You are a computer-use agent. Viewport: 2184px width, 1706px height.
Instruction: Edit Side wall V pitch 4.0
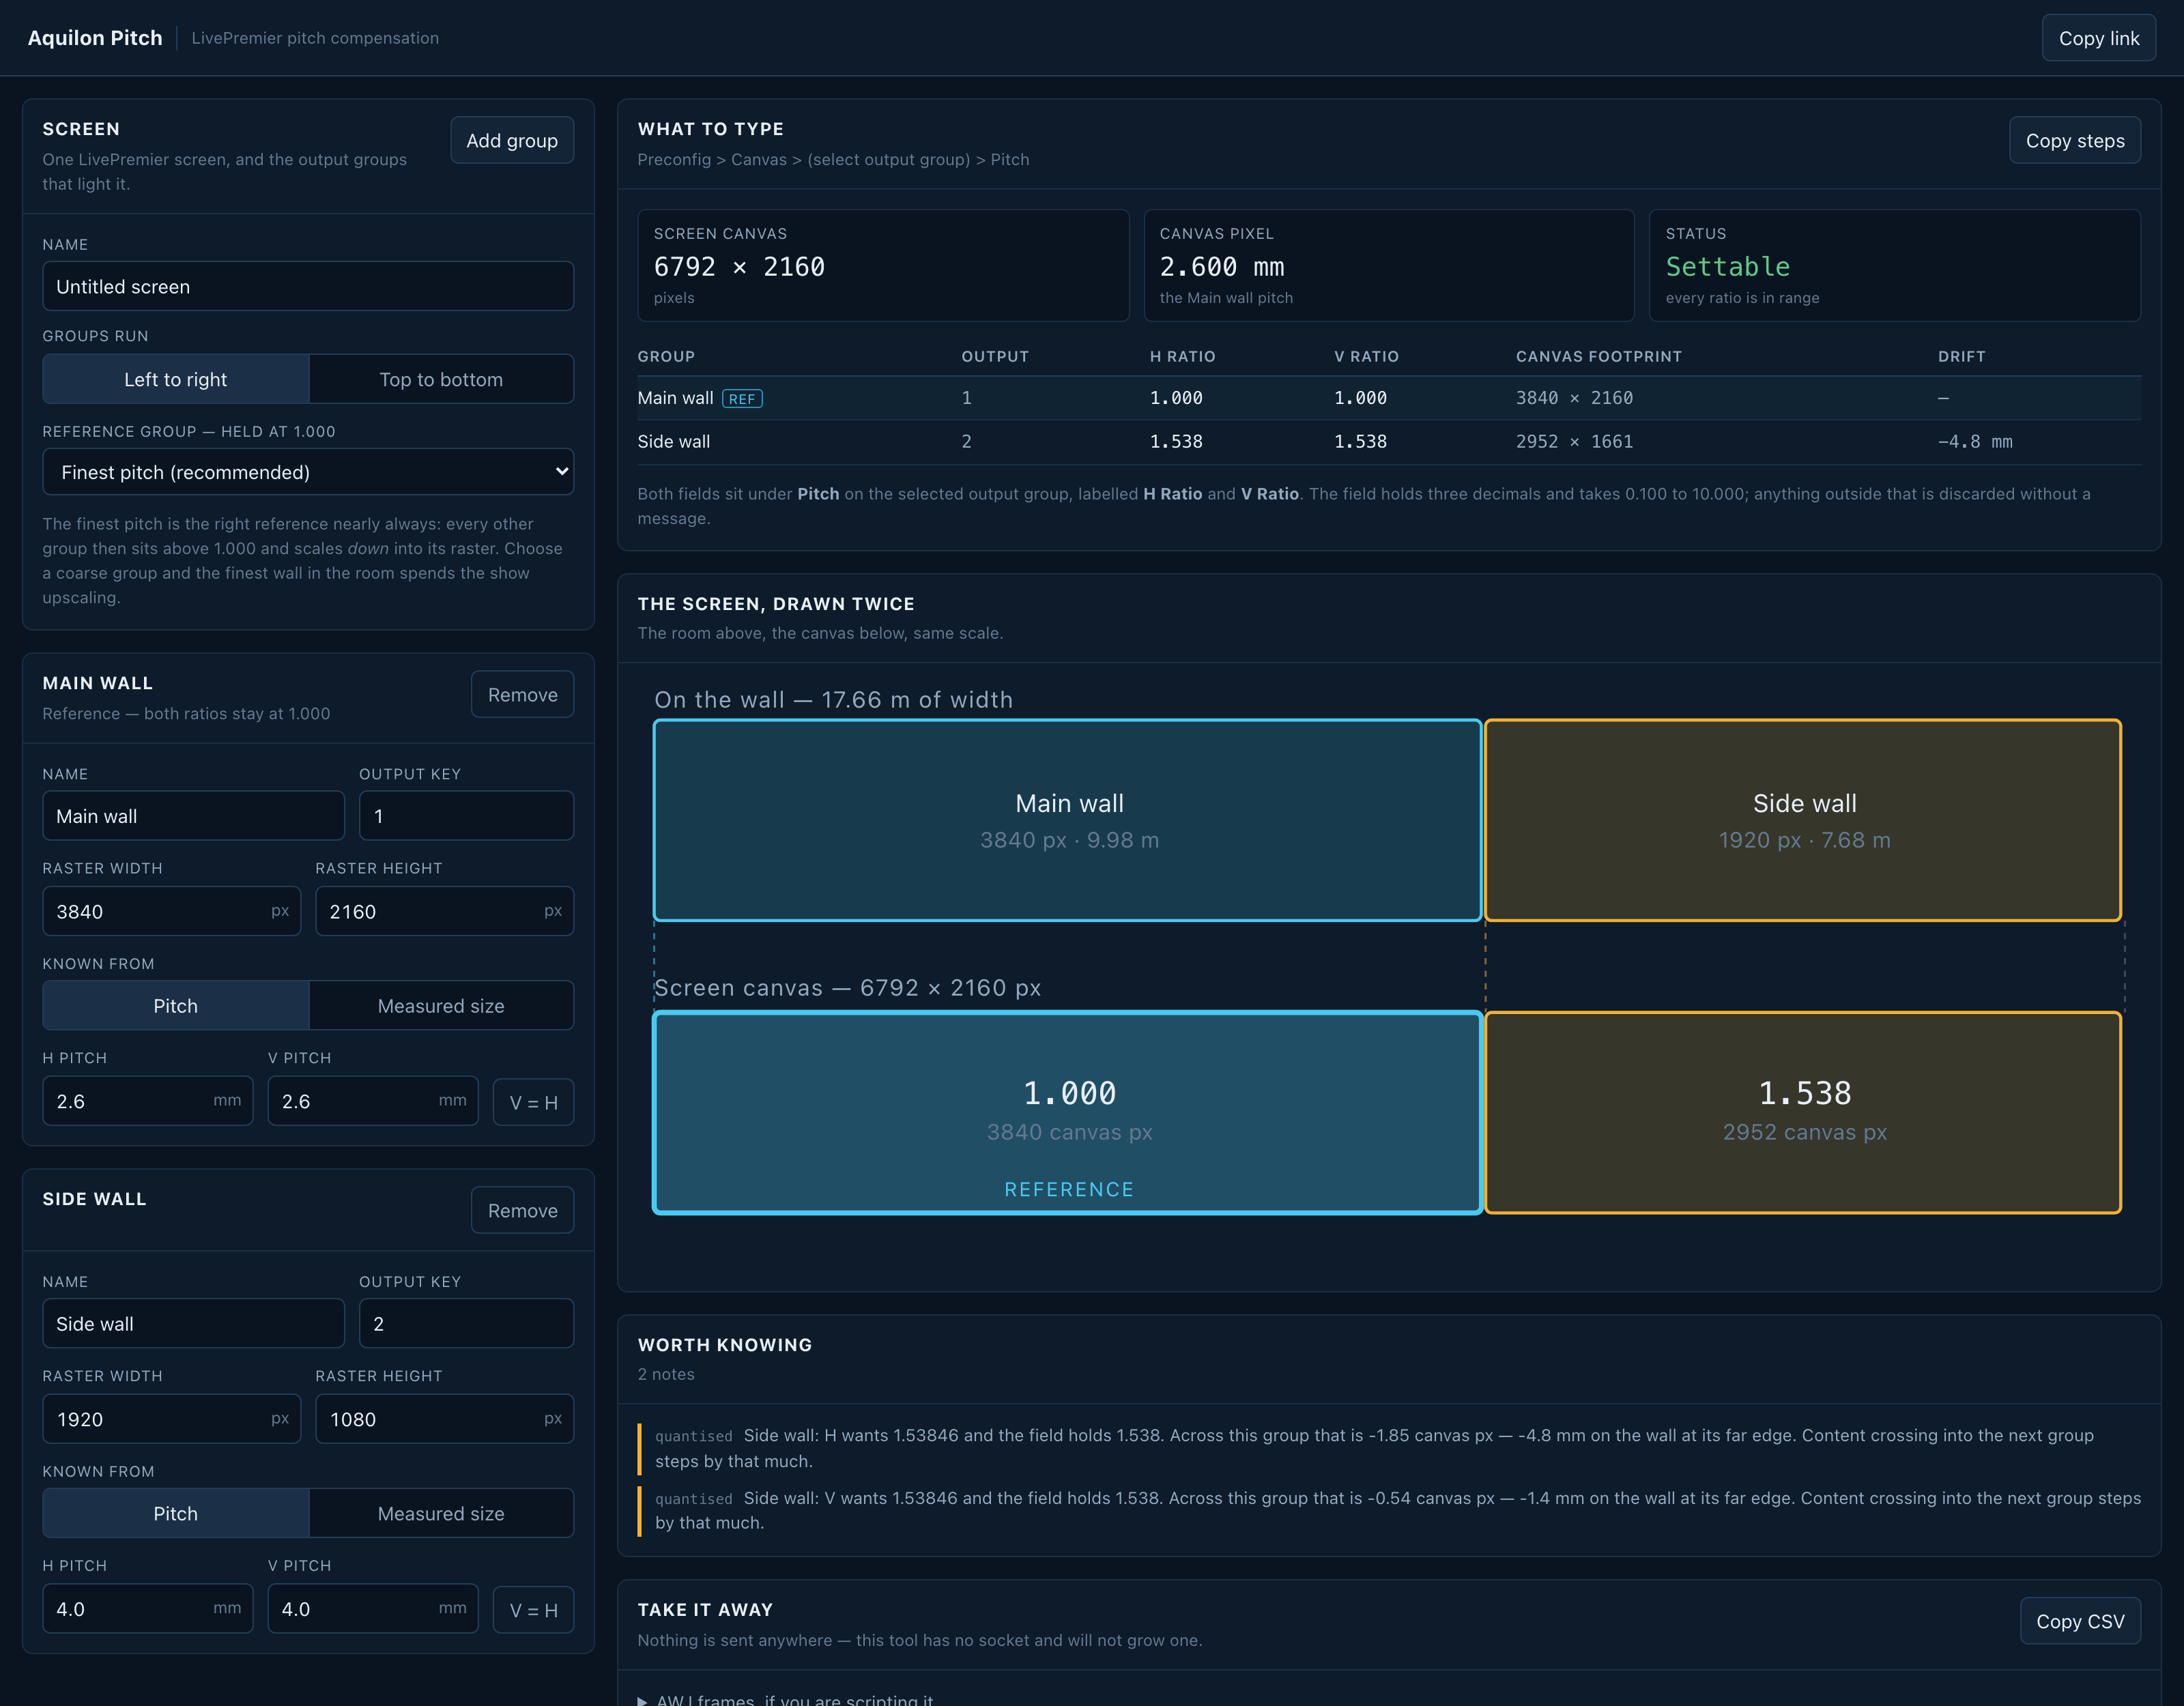pyautogui.click(x=373, y=1609)
